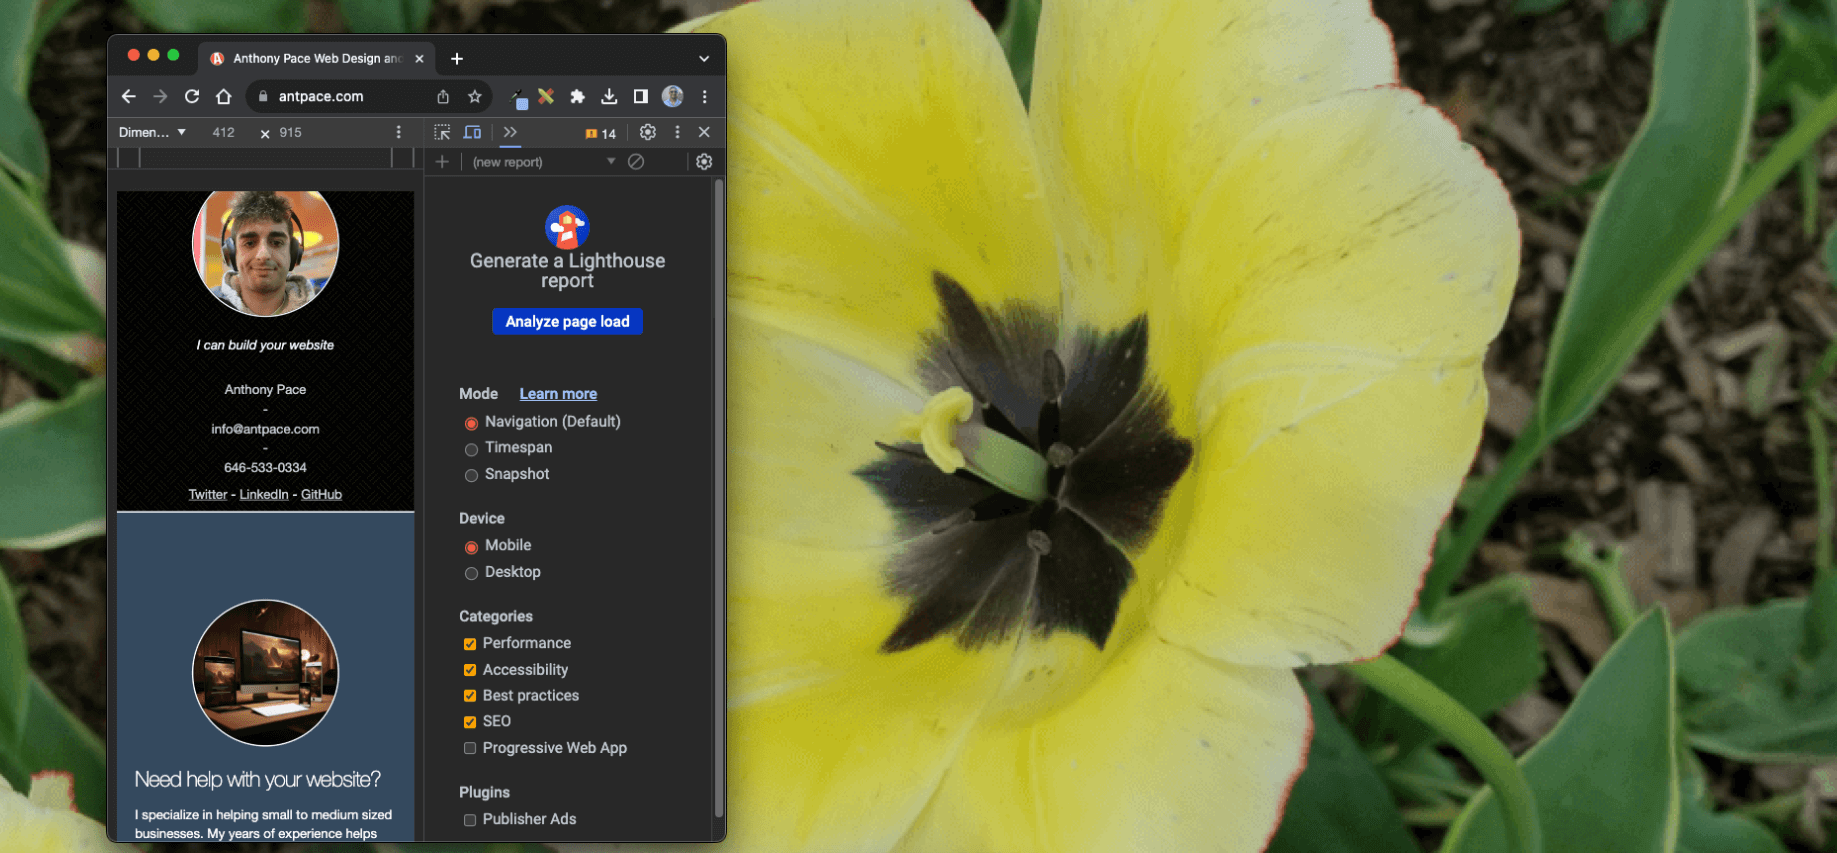Open the Twitter link

[208, 495]
